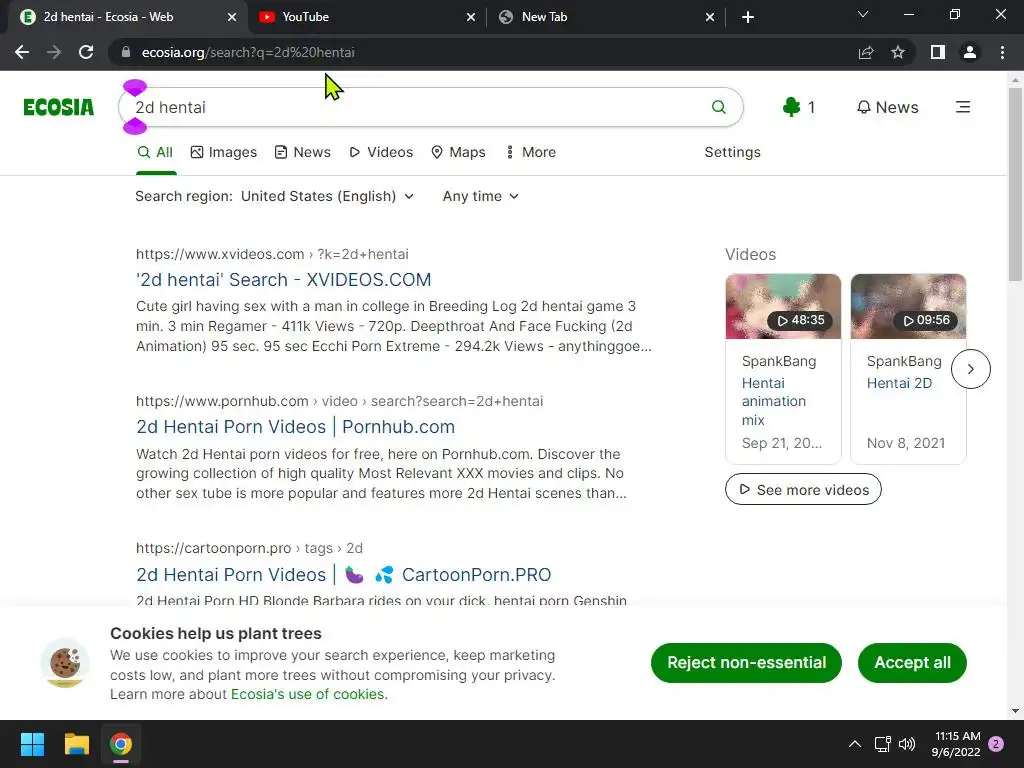
Task: Open the Chrome side panel
Action: tap(938, 52)
